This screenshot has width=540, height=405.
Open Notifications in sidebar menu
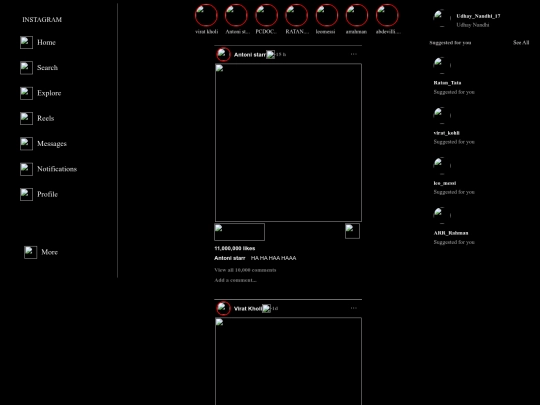pos(57,169)
